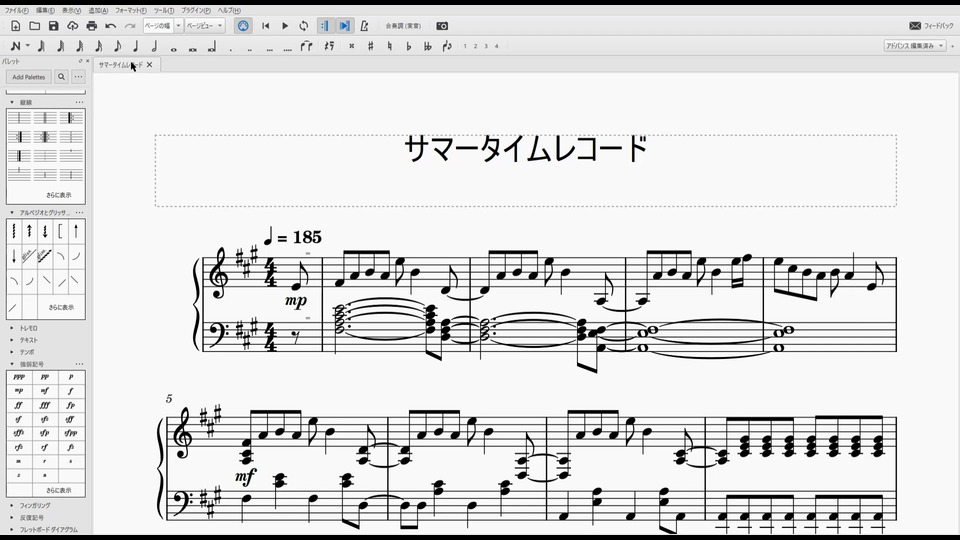Flip note stem direction
960x540 pixels.
(x=447, y=46)
